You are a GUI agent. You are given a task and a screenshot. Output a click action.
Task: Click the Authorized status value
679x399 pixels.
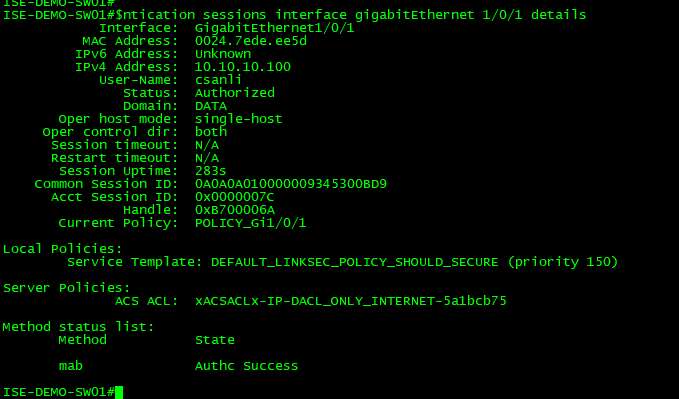click(235, 93)
